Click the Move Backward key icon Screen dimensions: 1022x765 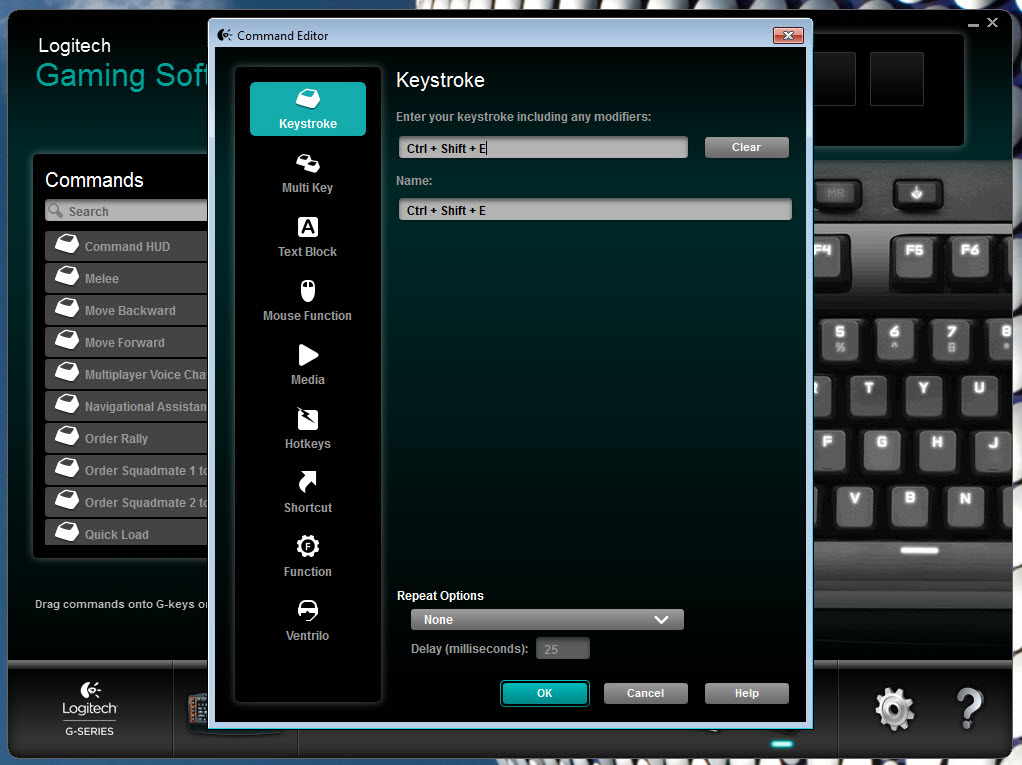(66, 308)
